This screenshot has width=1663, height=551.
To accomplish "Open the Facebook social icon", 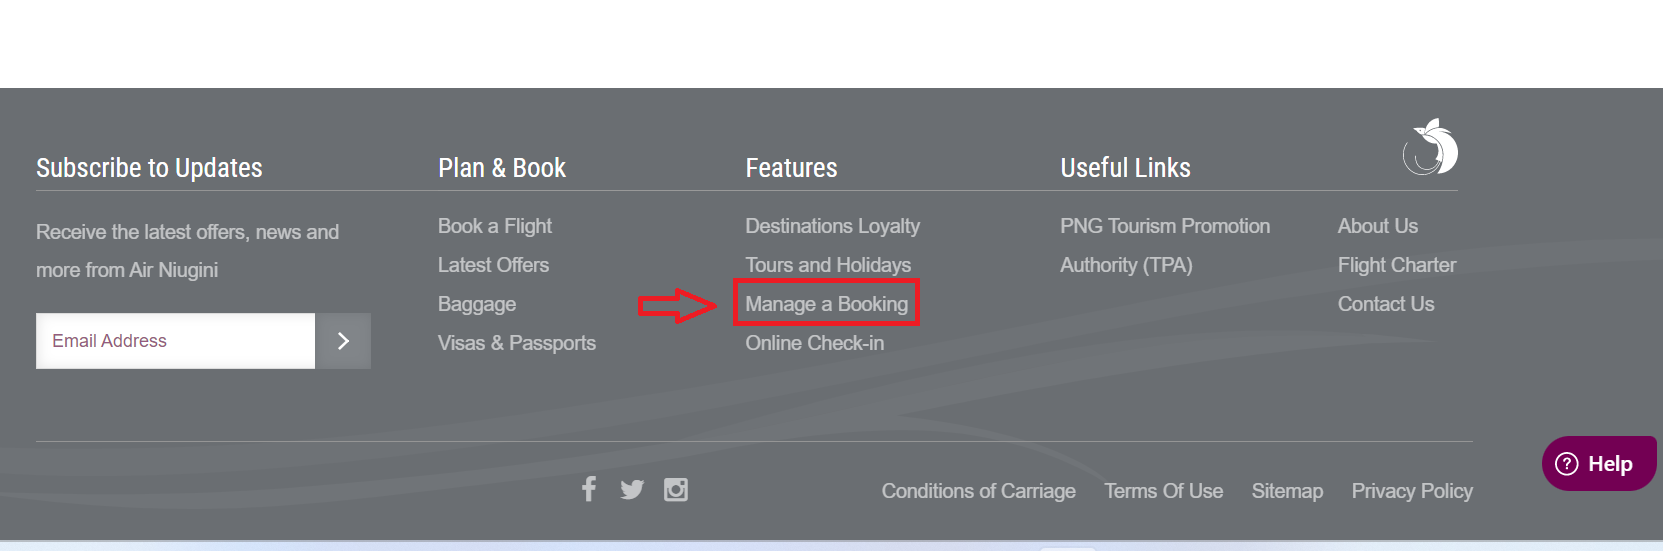I will coord(589,489).
